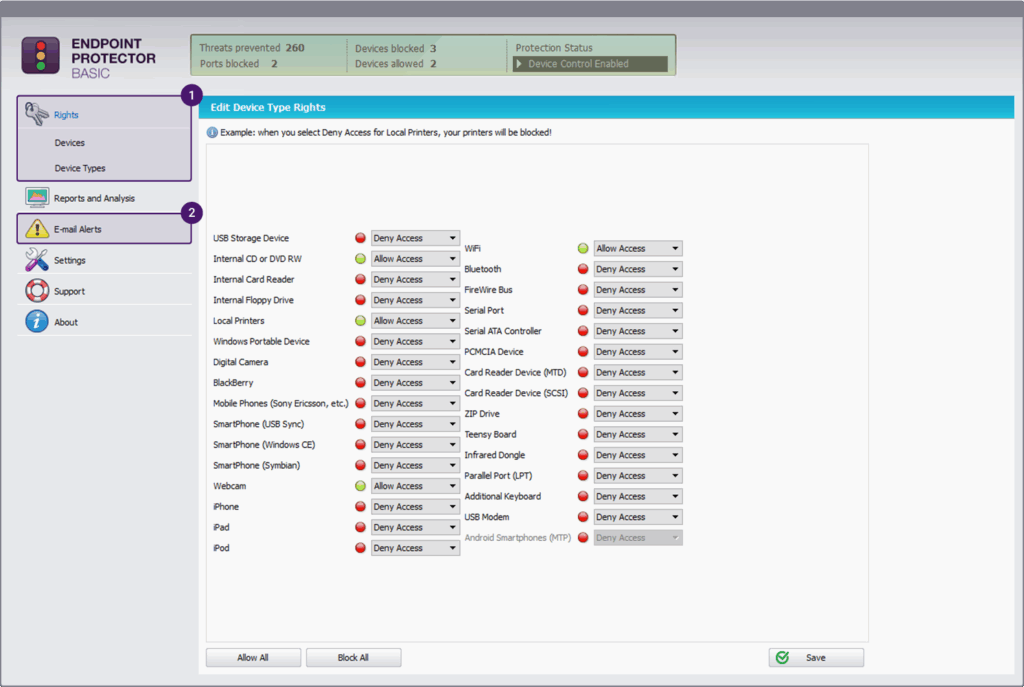Click the blue info icon beside Example text
Screen dimensions: 1024x687
(212, 132)
